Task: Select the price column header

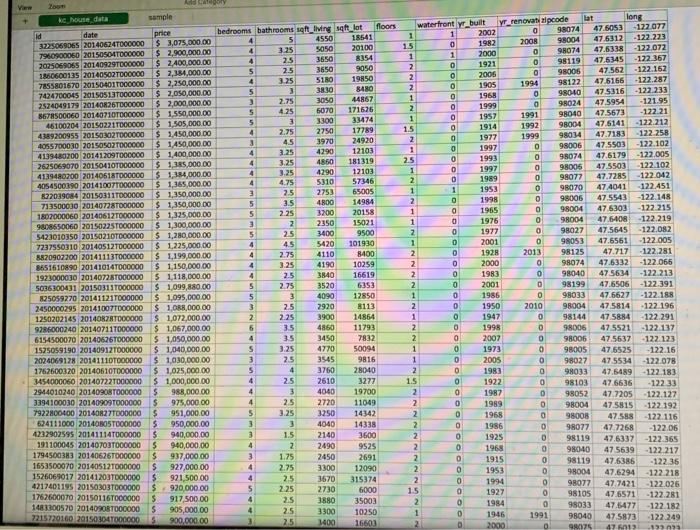Action: click(x=183, y=33)
